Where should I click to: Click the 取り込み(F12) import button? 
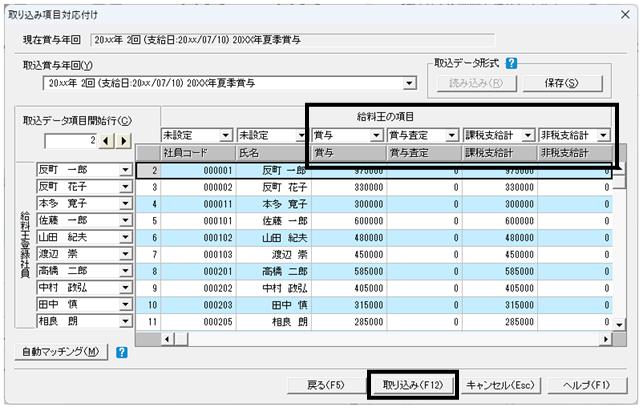point(413,385)
